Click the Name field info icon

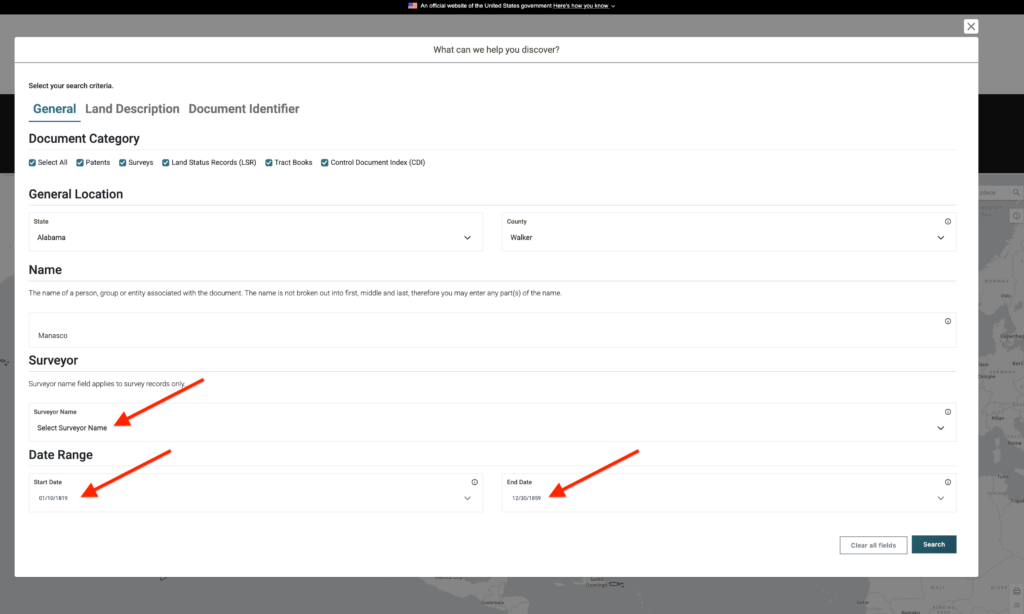[948, 321]
